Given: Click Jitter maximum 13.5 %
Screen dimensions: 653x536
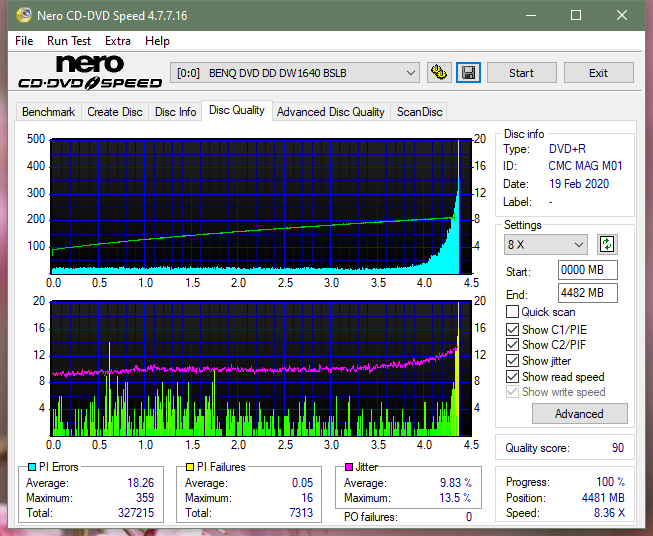Looking at the screenshot, I should coord(456,497).
